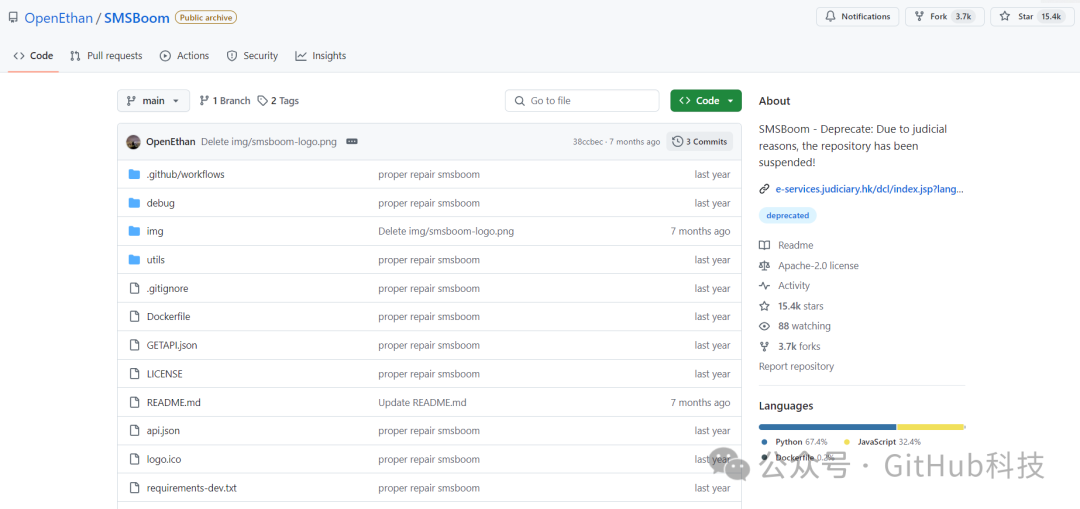Open commit hash 38ccbec
Screen dimensions: 1080x509
click(x=588, y=142)
